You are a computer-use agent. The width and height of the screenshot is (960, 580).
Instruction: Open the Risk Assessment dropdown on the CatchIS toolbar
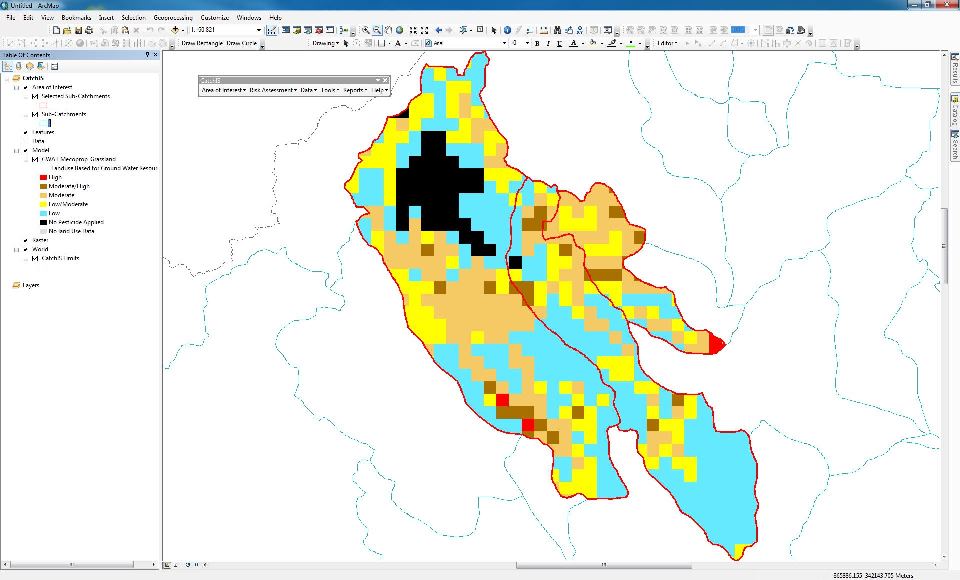(x=271, y=91)
